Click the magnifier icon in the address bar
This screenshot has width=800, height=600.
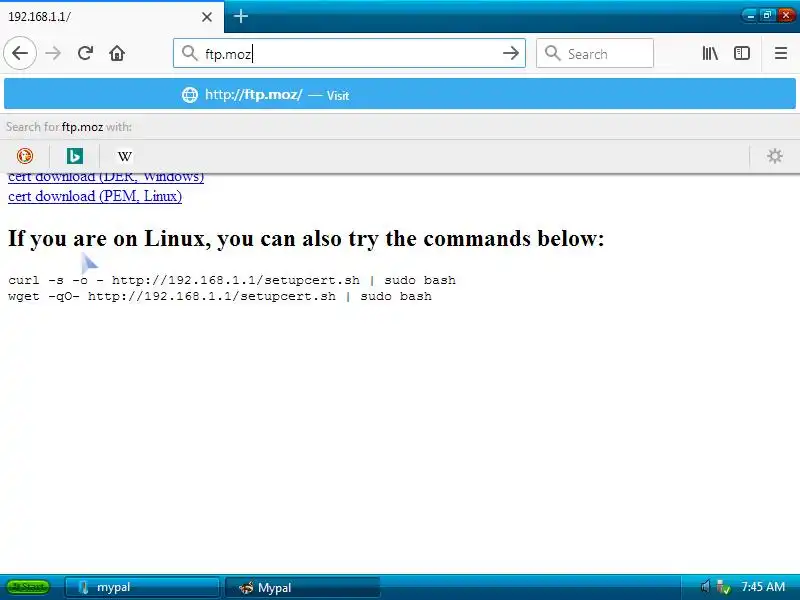pyautogui.click(x=190, y=53)
